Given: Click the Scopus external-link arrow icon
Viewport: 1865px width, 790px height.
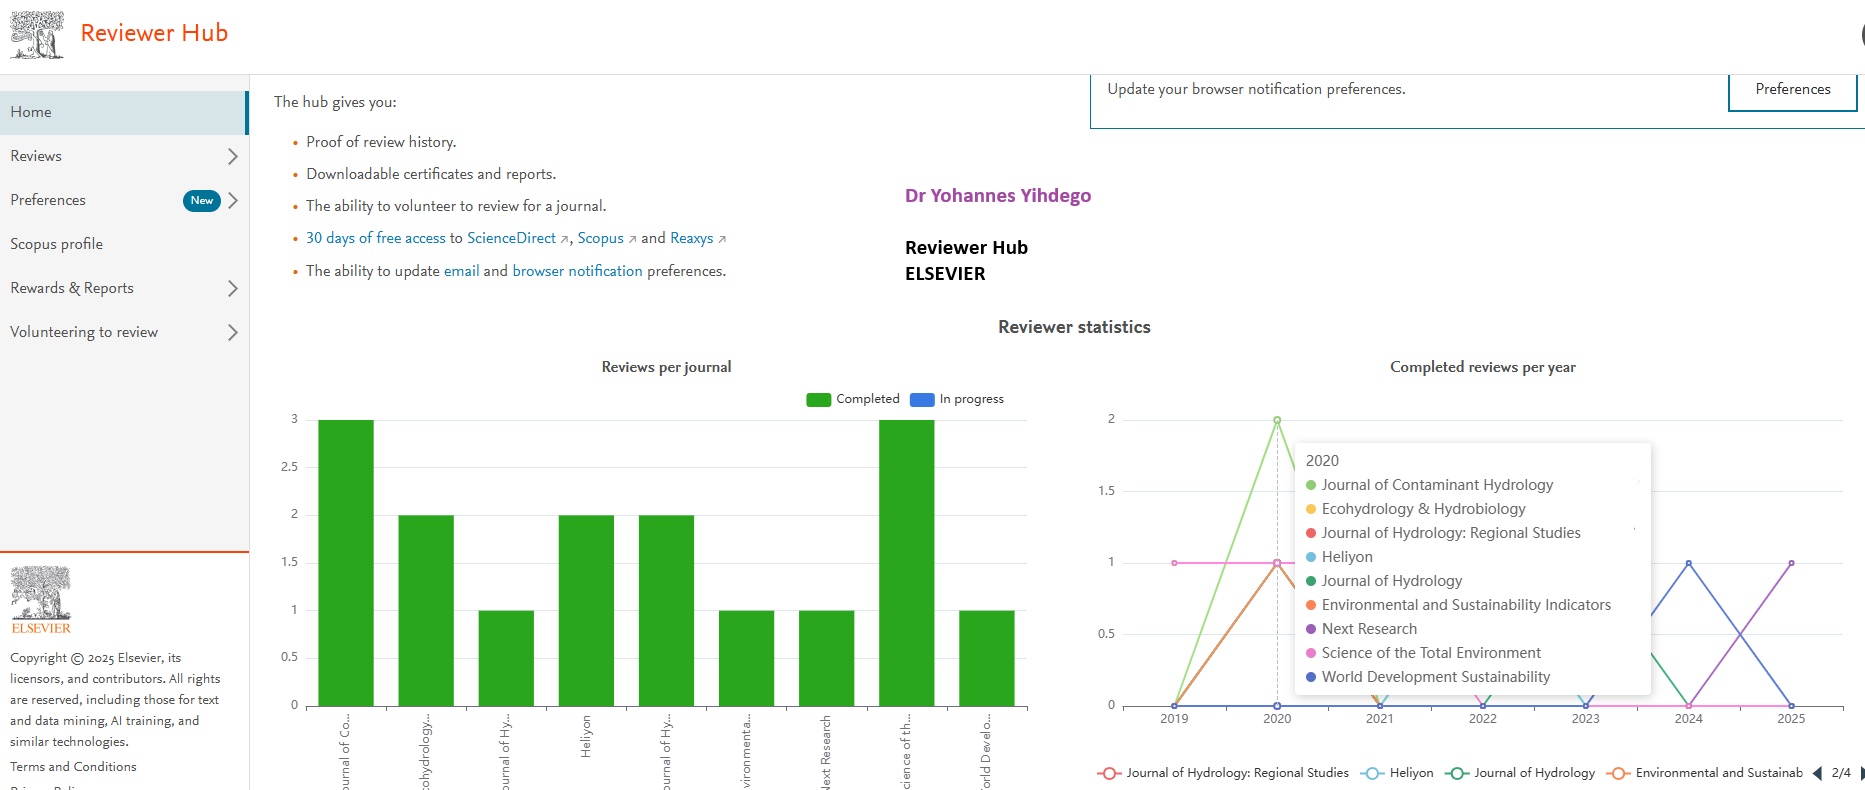Looking at the screenshot, I should coord(632,239).
